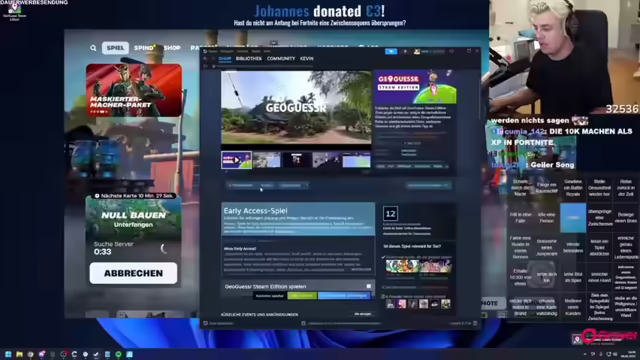
Task: Click Alle anzeigen link for events
Action: click(x=362, y=314)
